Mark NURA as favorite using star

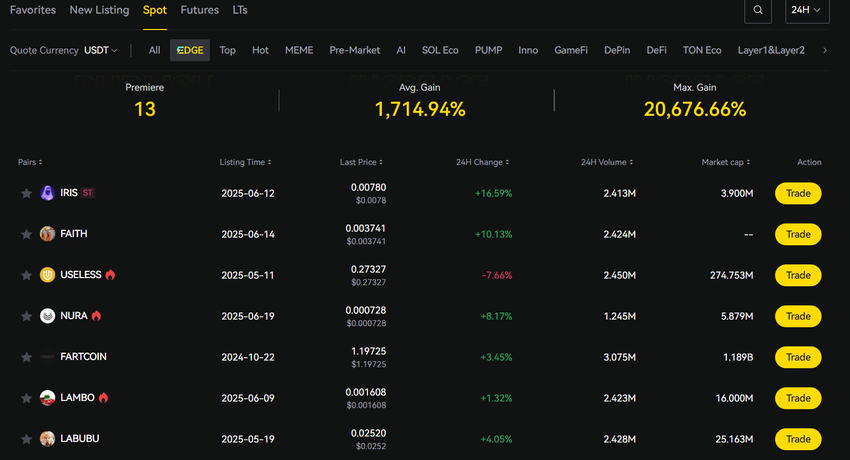(x=26, y=316)
